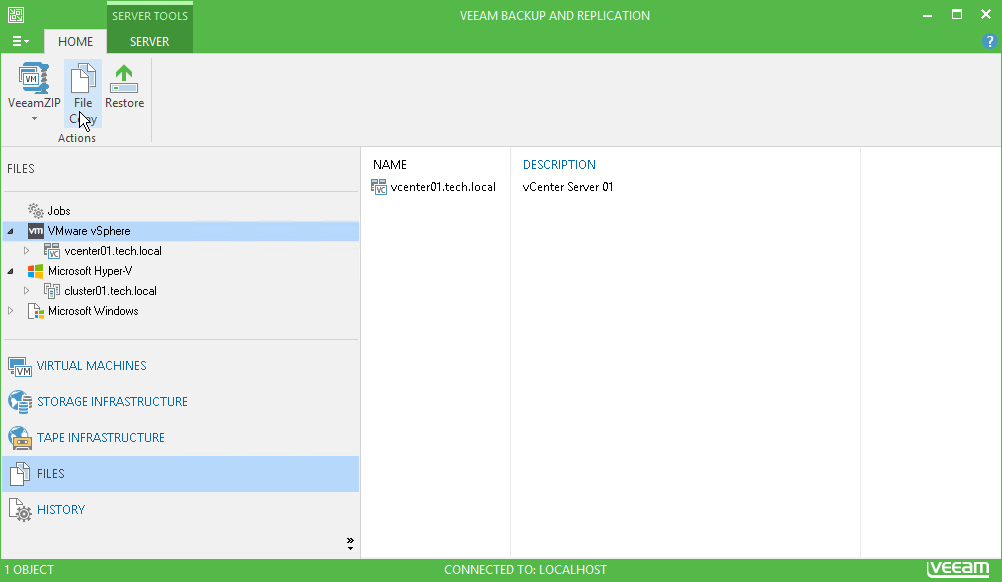Screen dimensions: 1002x582
Task: Click the Jobs gear icon
Action: coord(36,210)
